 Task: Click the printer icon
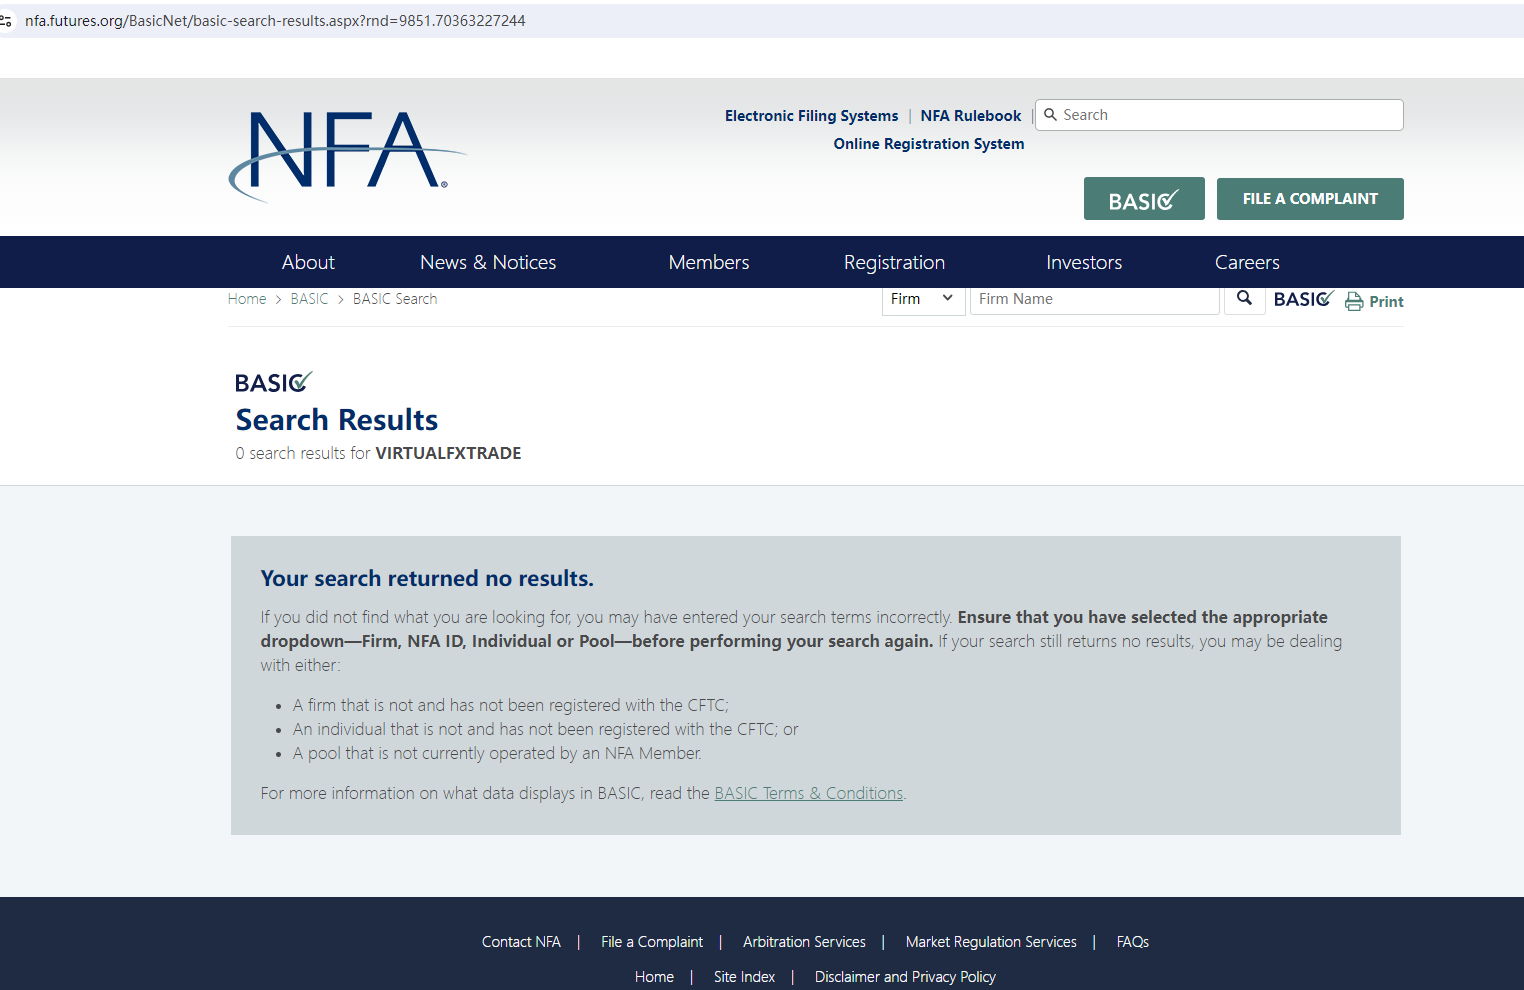coord(1354,301)
